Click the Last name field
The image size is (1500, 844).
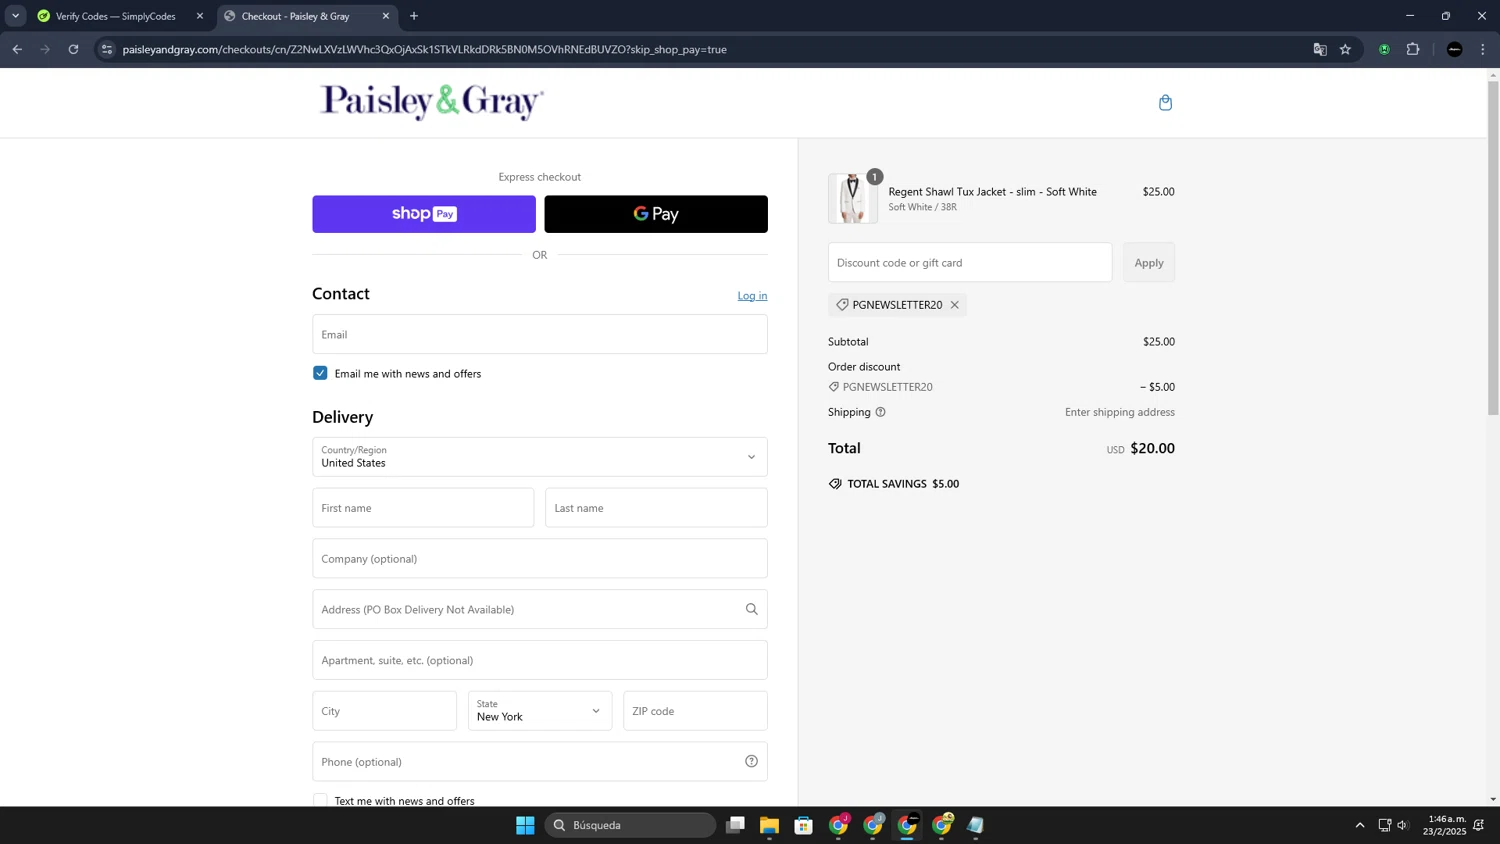click(x=656, y=508)
